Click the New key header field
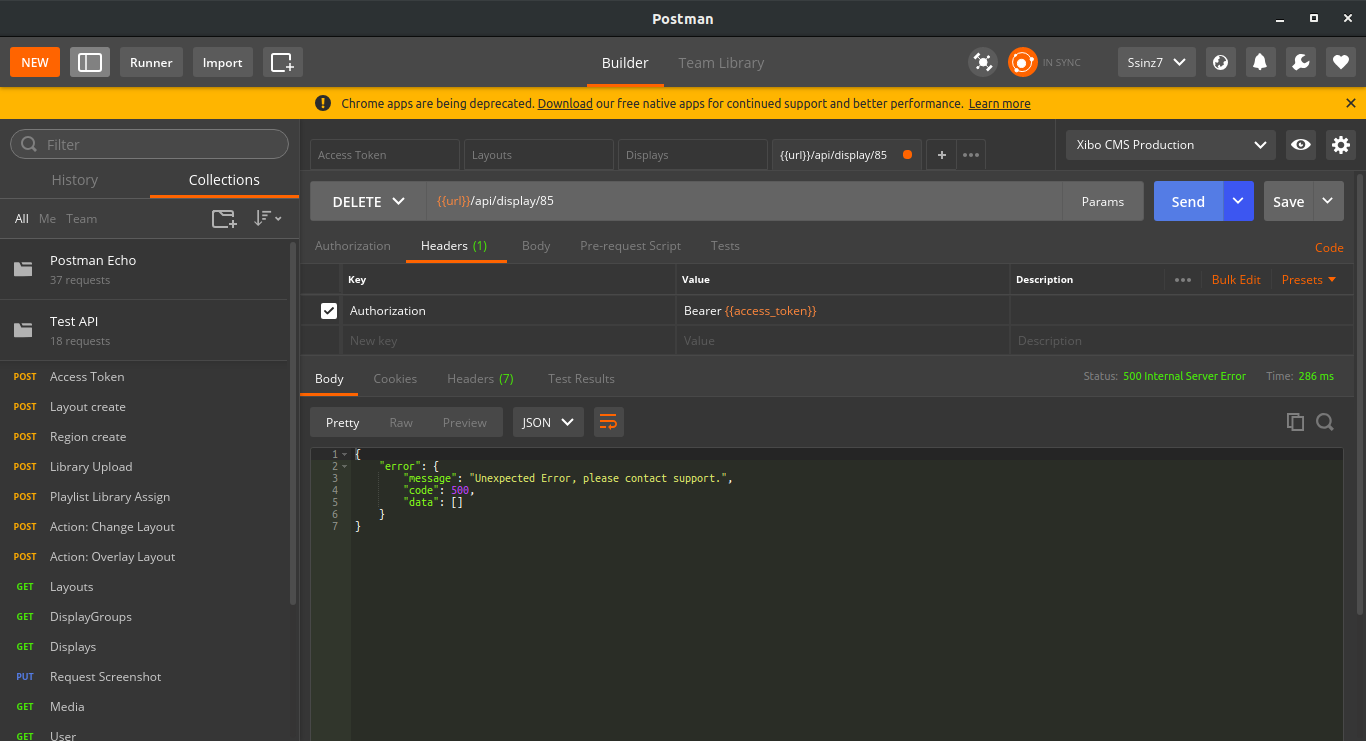The width and height of the screenshot is (1366, 741). point(509,341)
